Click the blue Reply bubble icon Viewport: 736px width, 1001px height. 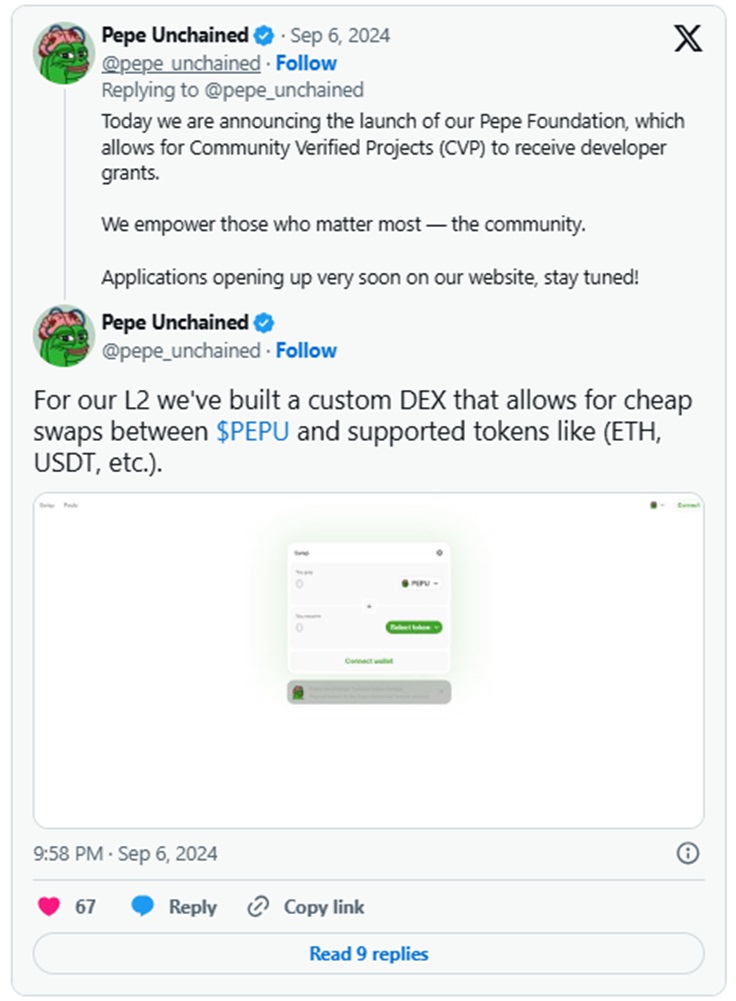pos(143,907)
